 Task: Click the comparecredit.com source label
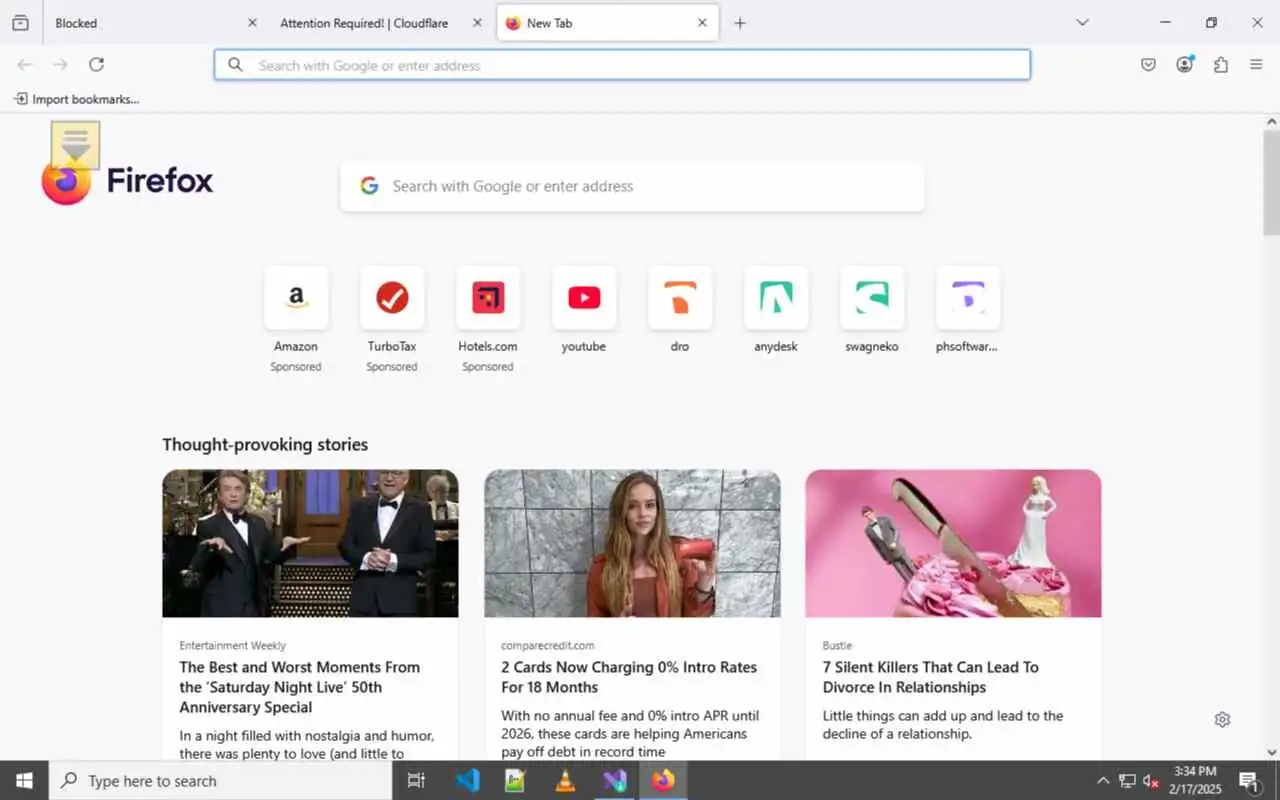(x=548, y=646)
